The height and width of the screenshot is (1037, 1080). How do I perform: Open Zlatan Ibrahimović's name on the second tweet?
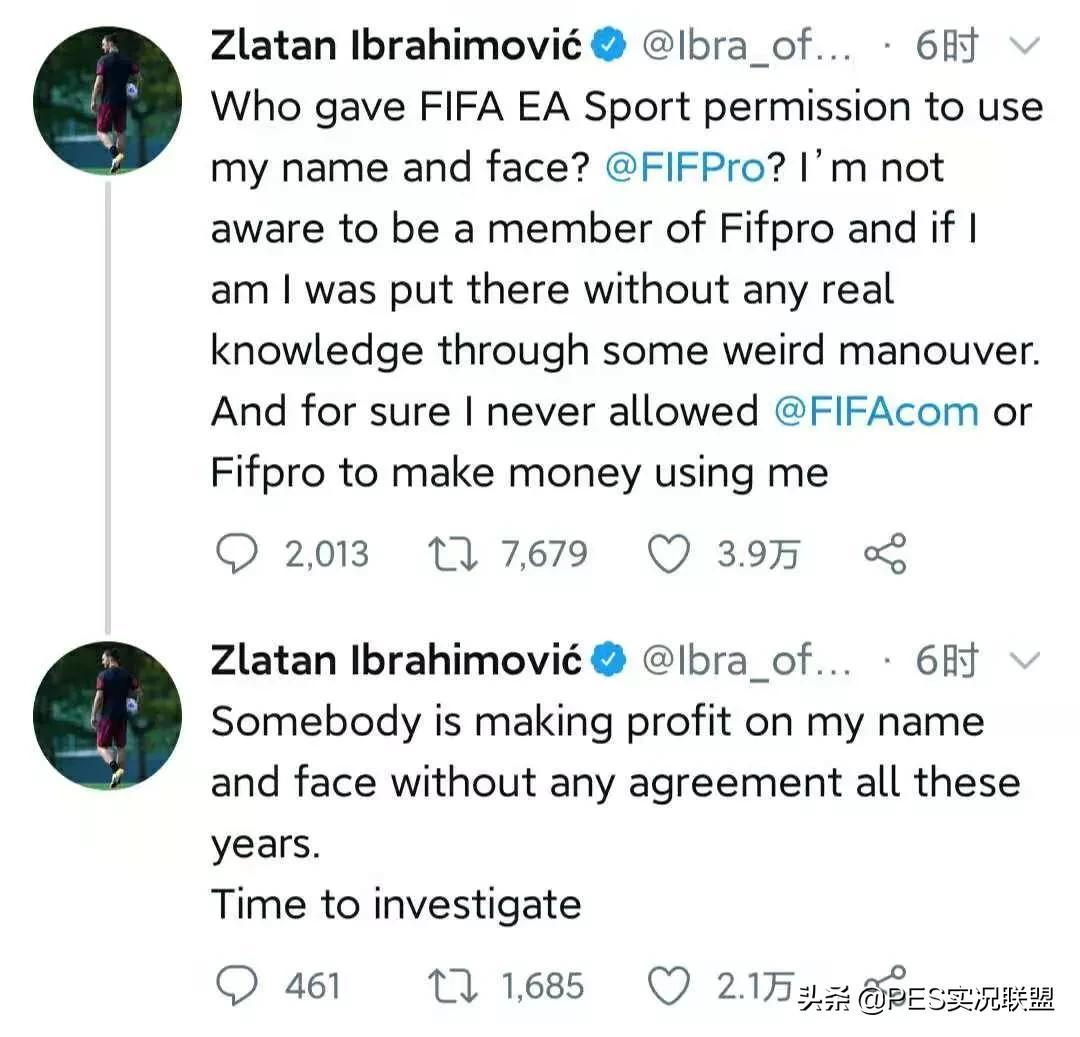pyautogui.click(x=396, y=660)
